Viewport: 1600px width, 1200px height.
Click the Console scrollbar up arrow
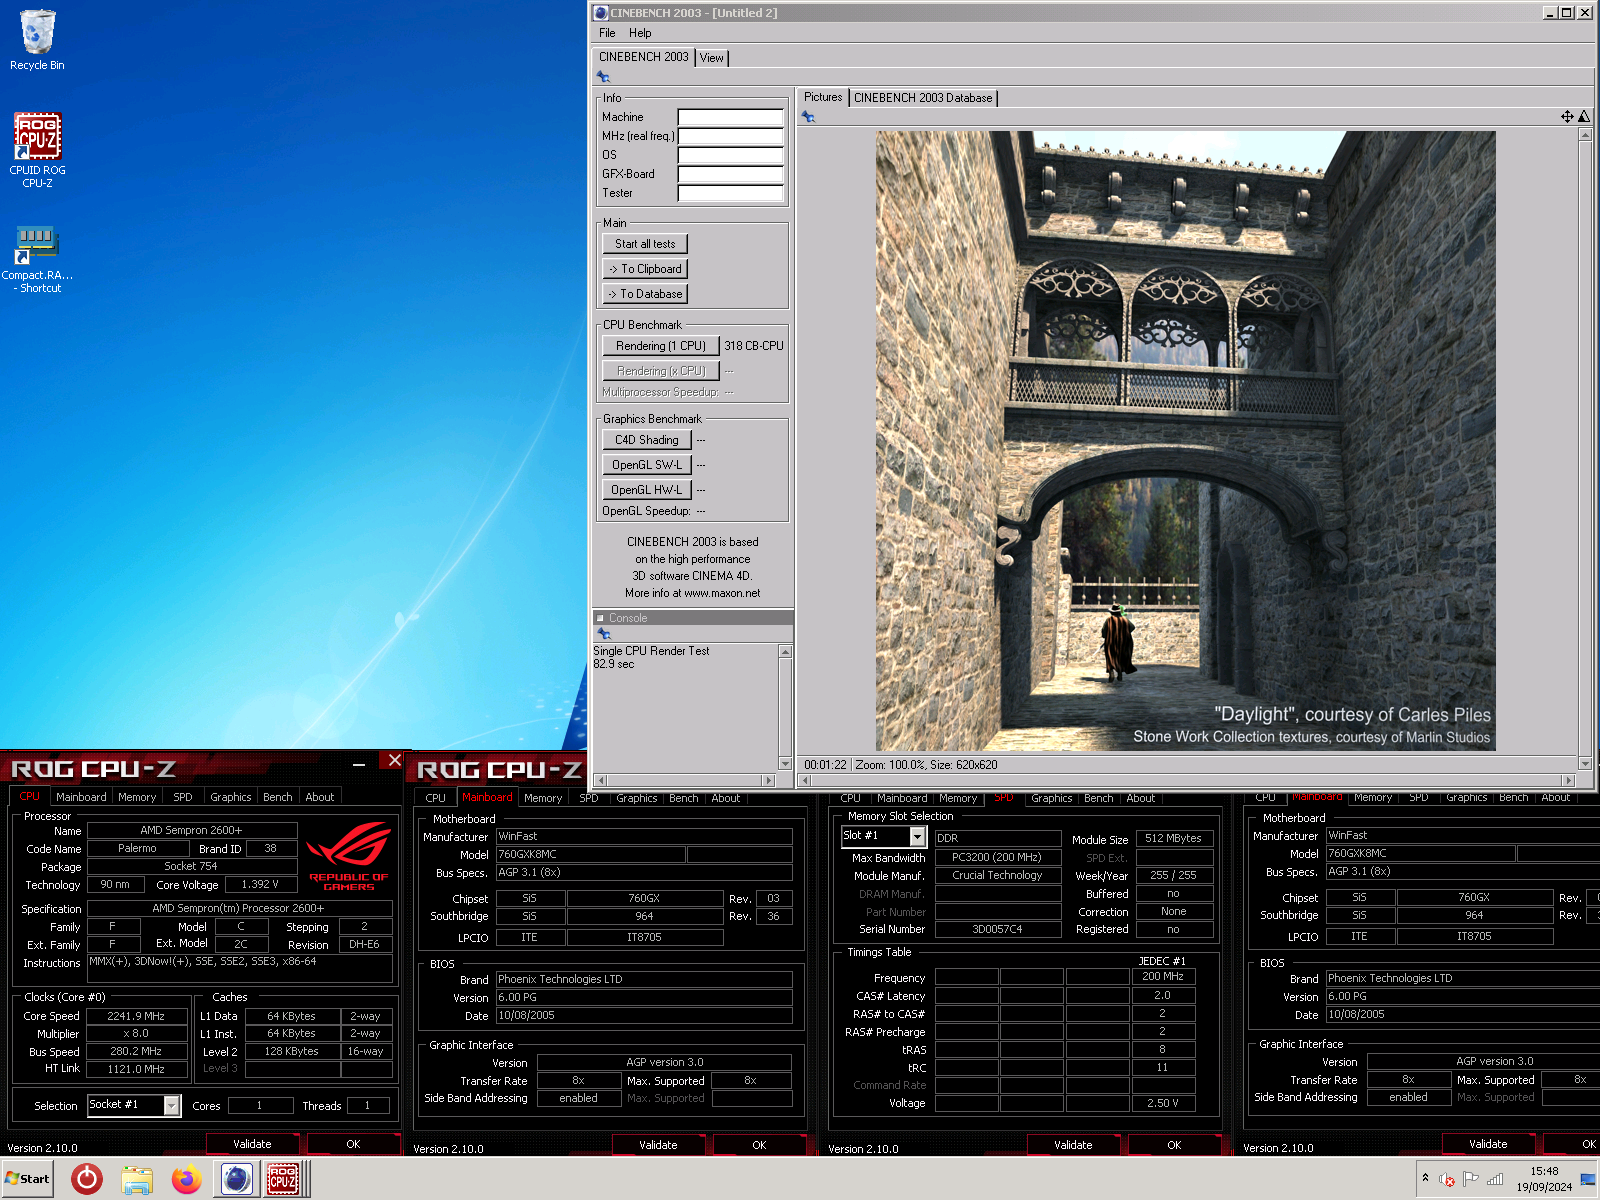coord(785,652)
